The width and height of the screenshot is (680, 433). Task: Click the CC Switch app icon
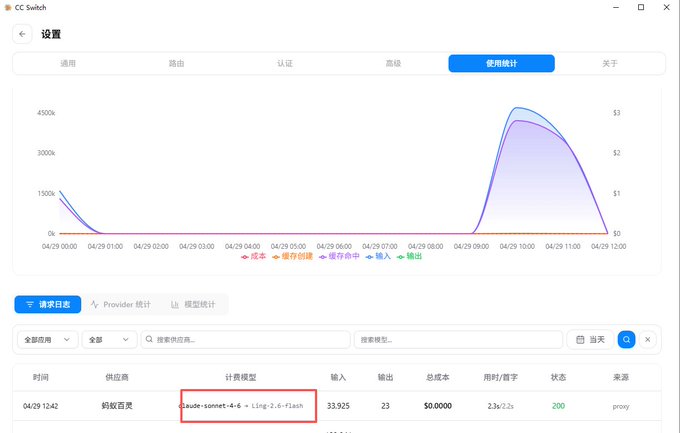[x=7, y=7]
